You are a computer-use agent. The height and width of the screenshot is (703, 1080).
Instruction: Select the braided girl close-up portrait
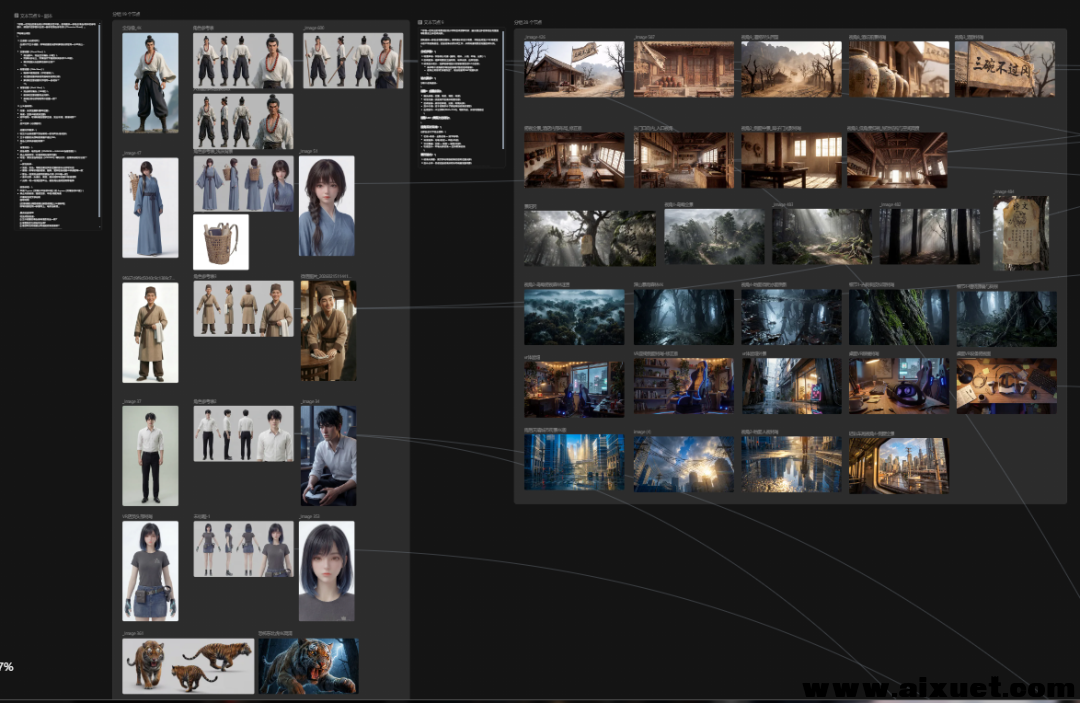[x=327, y=206]
